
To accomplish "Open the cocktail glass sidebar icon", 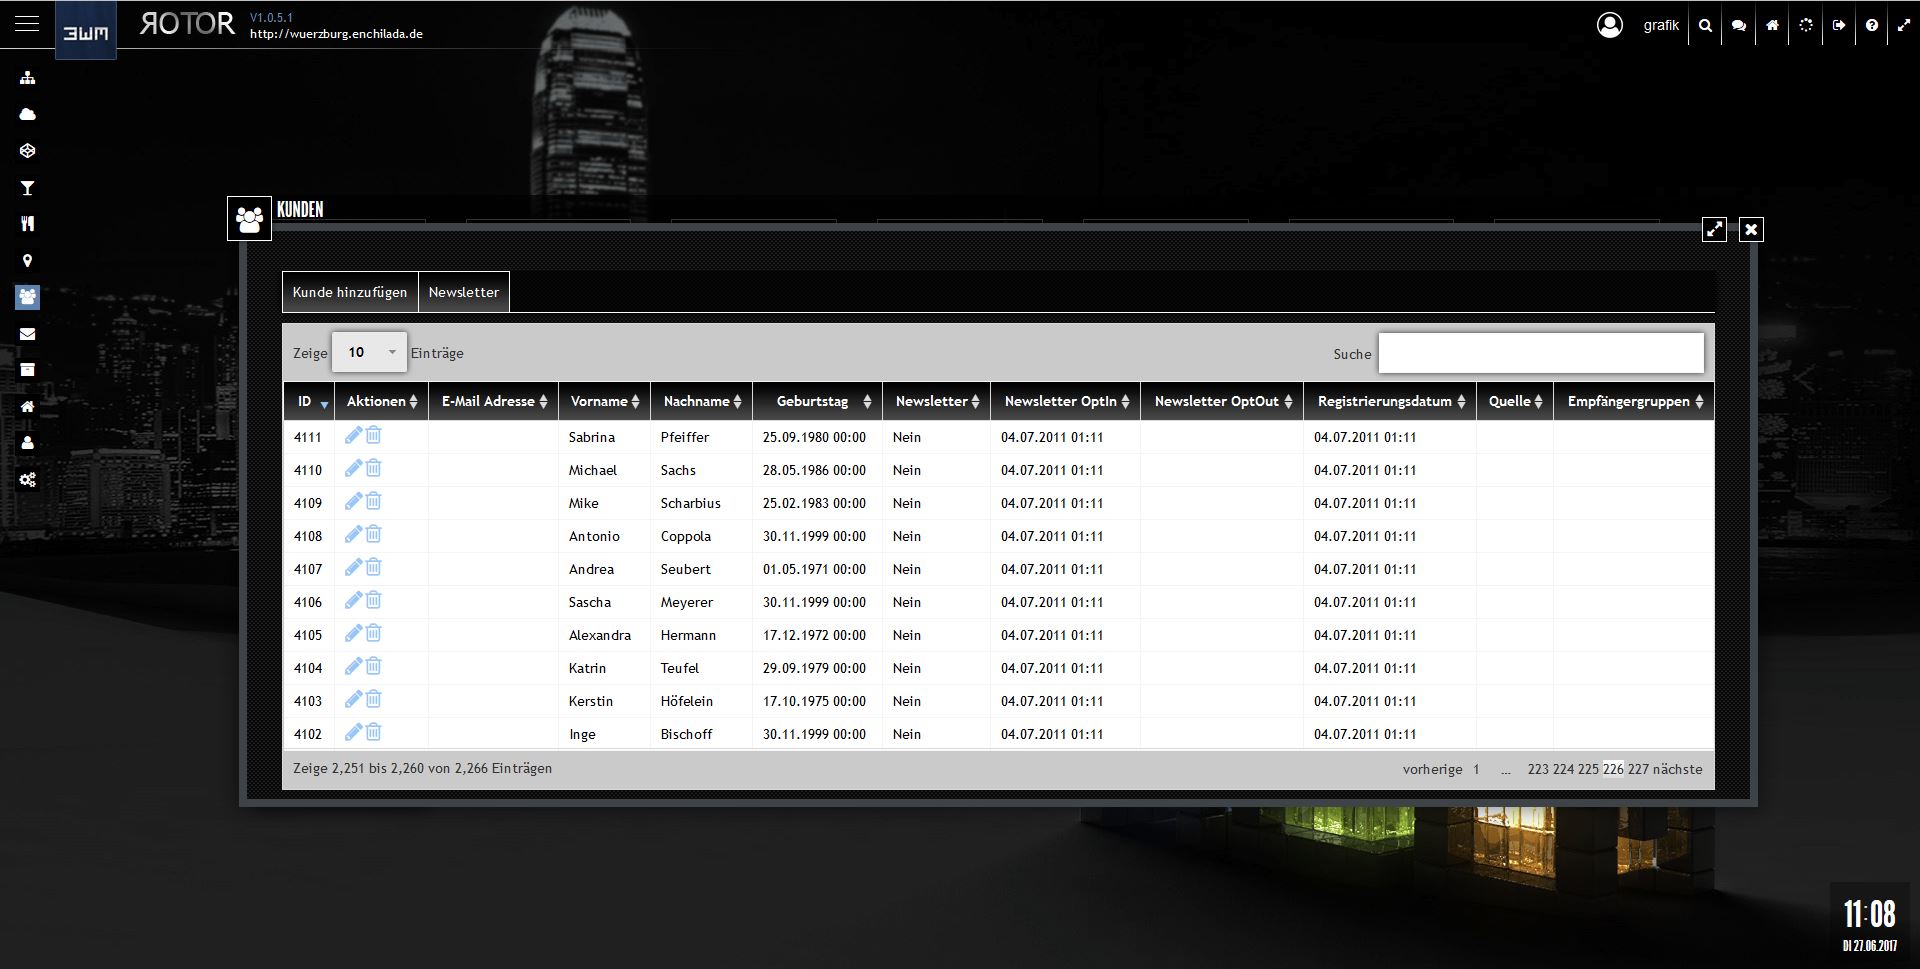I will coord(27,188).
